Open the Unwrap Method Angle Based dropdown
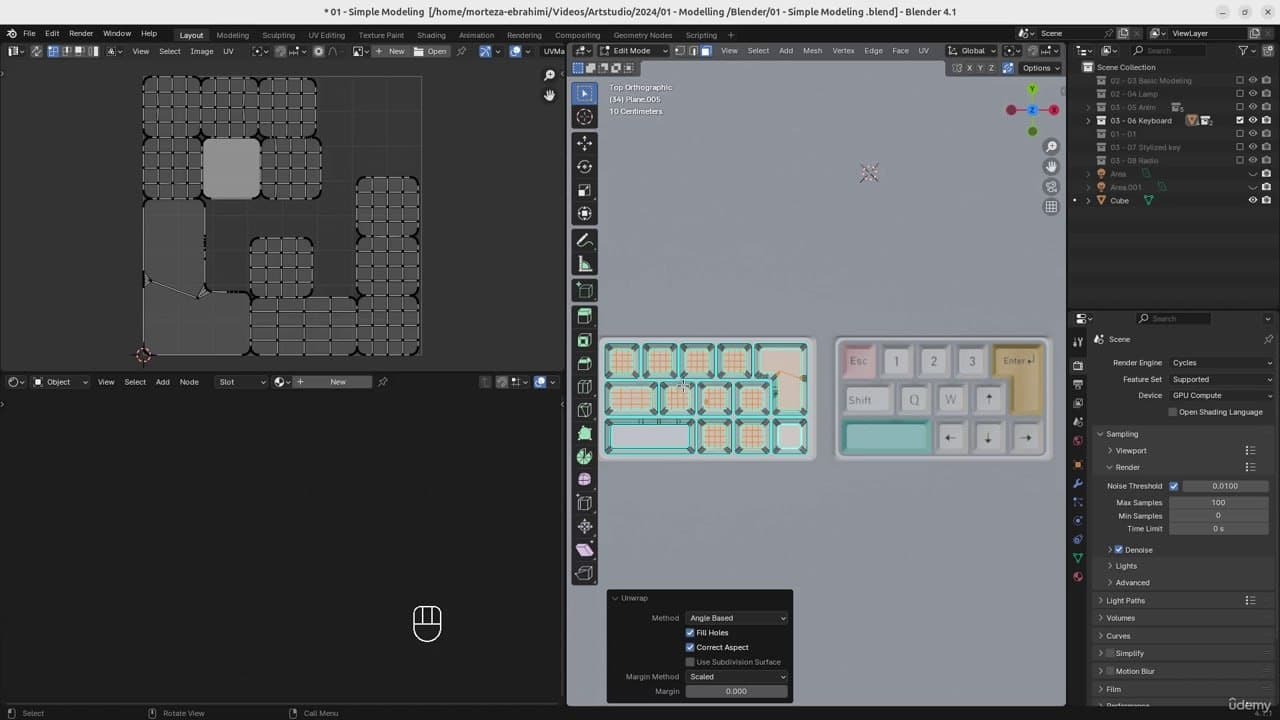 [737, 618]
